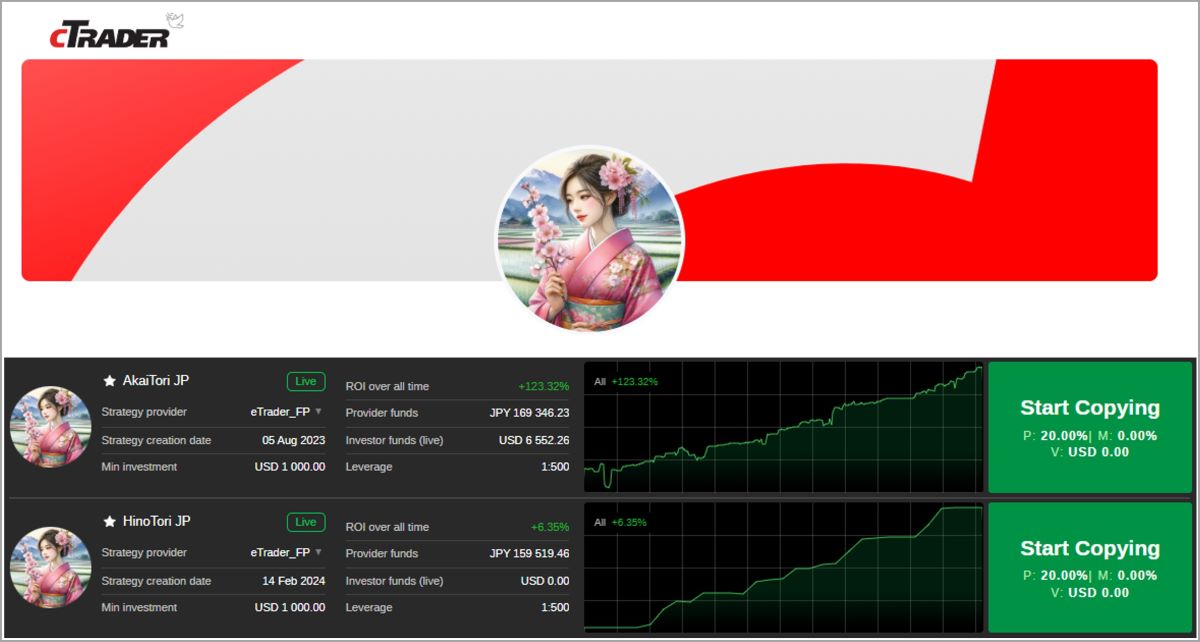Screen dimensions: 1200x642
Task: Toggle the Live badge on AkaiTori JP
Action: (305, 380)
